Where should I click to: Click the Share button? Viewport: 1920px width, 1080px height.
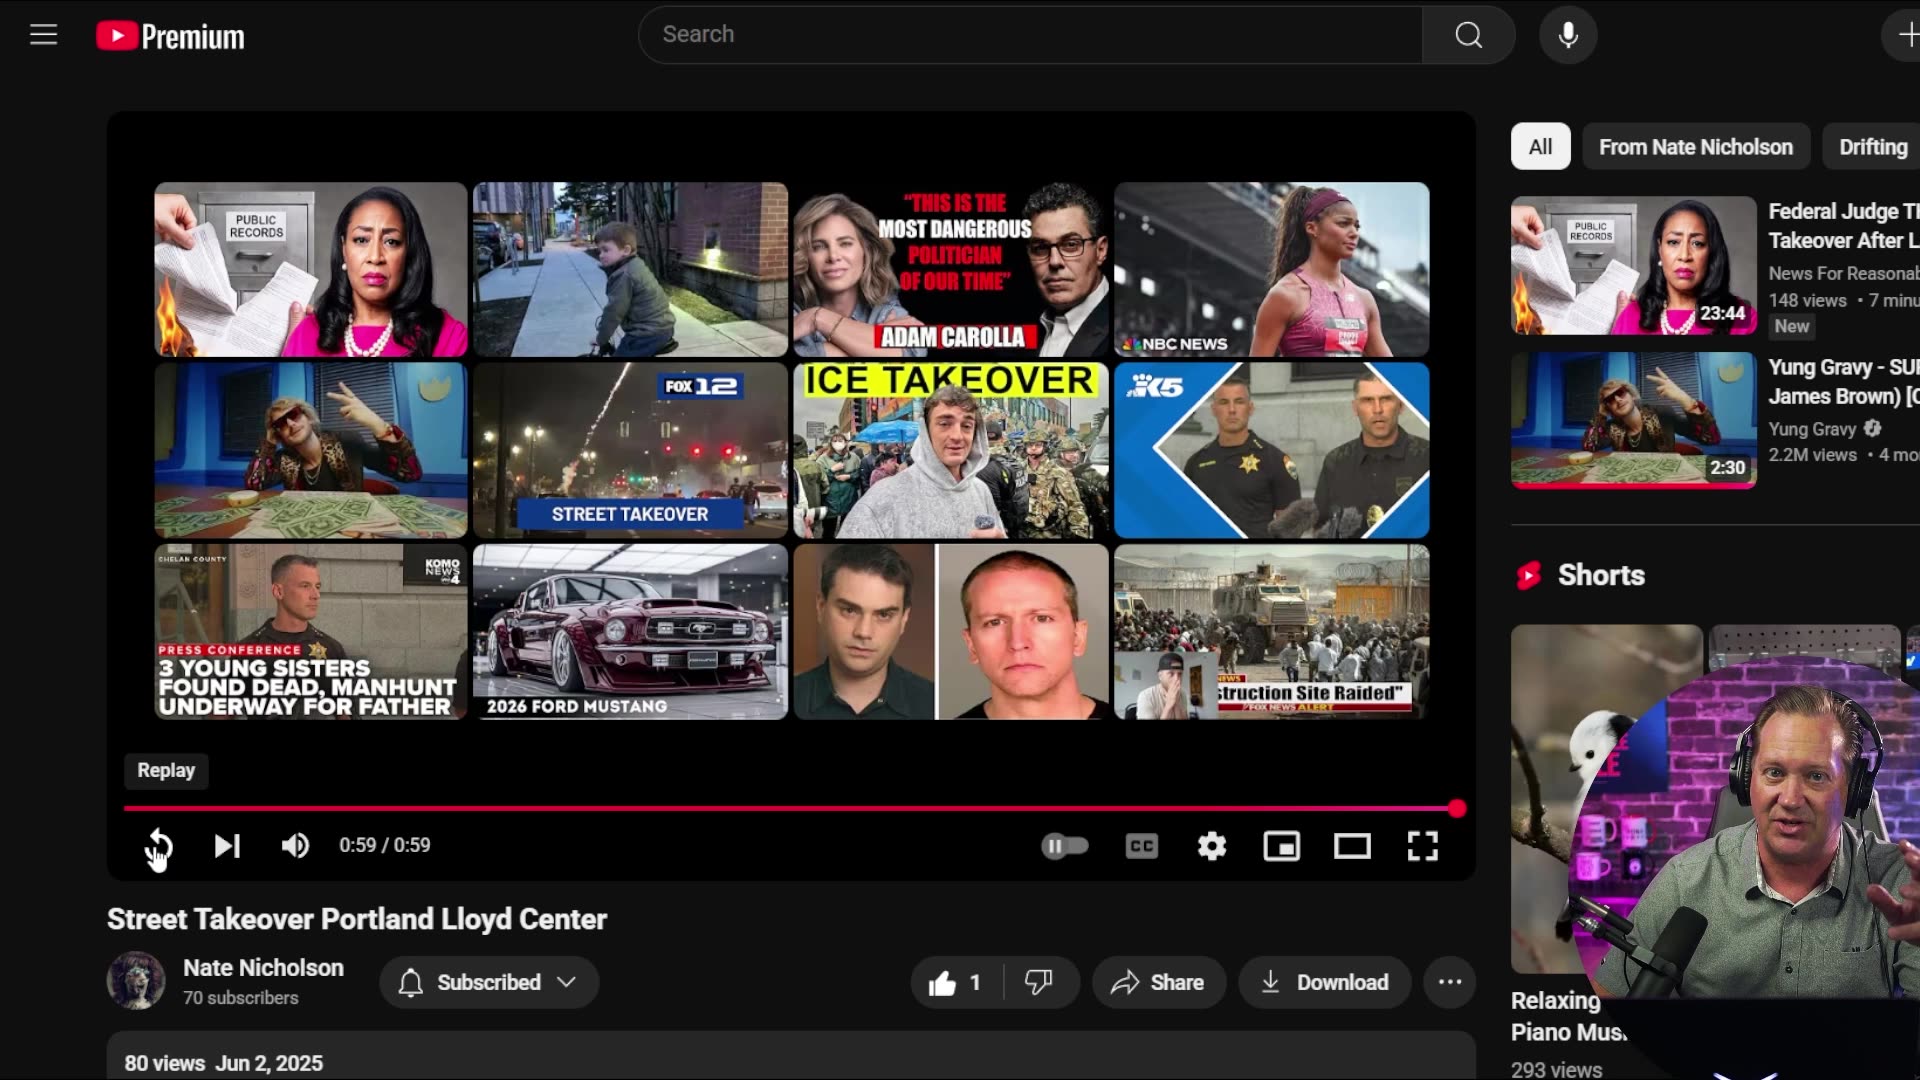click(1158, 982)
